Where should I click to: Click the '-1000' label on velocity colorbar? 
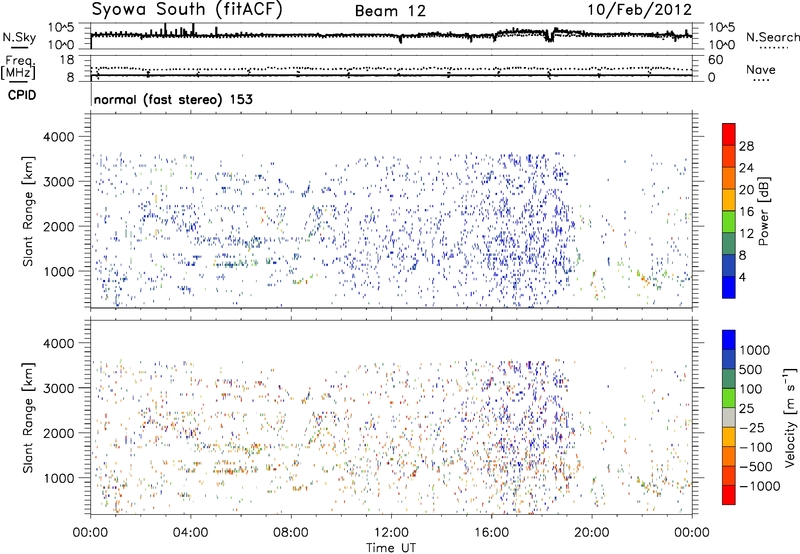[760, 486]
